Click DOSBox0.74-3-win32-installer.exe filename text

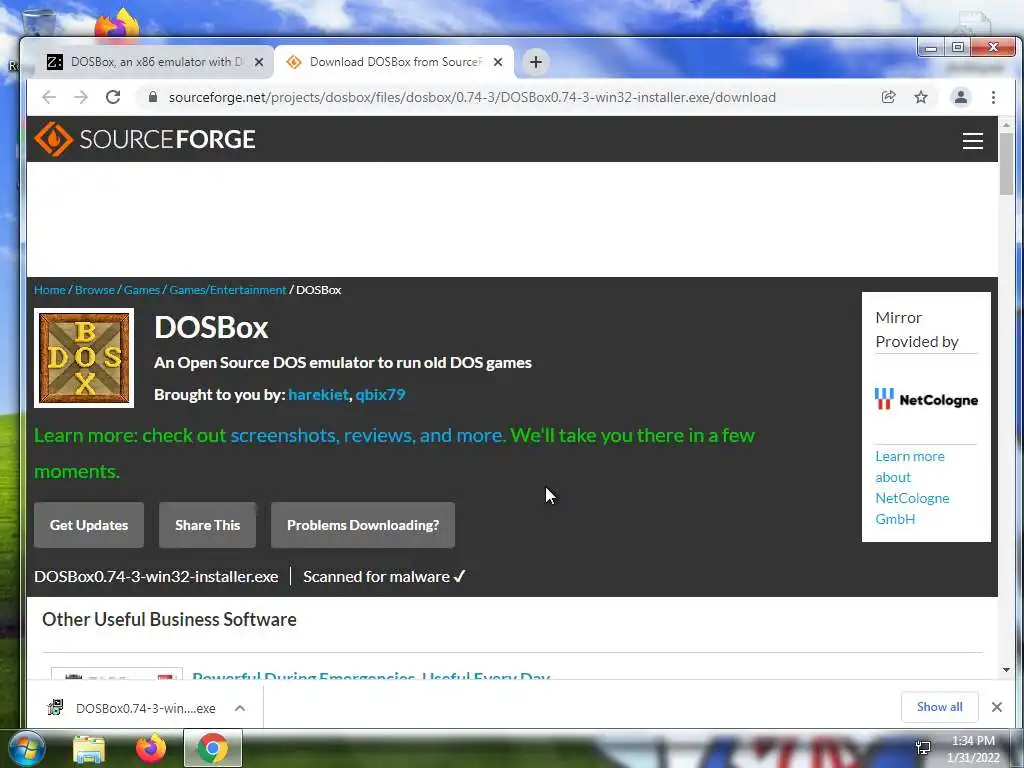156,577
